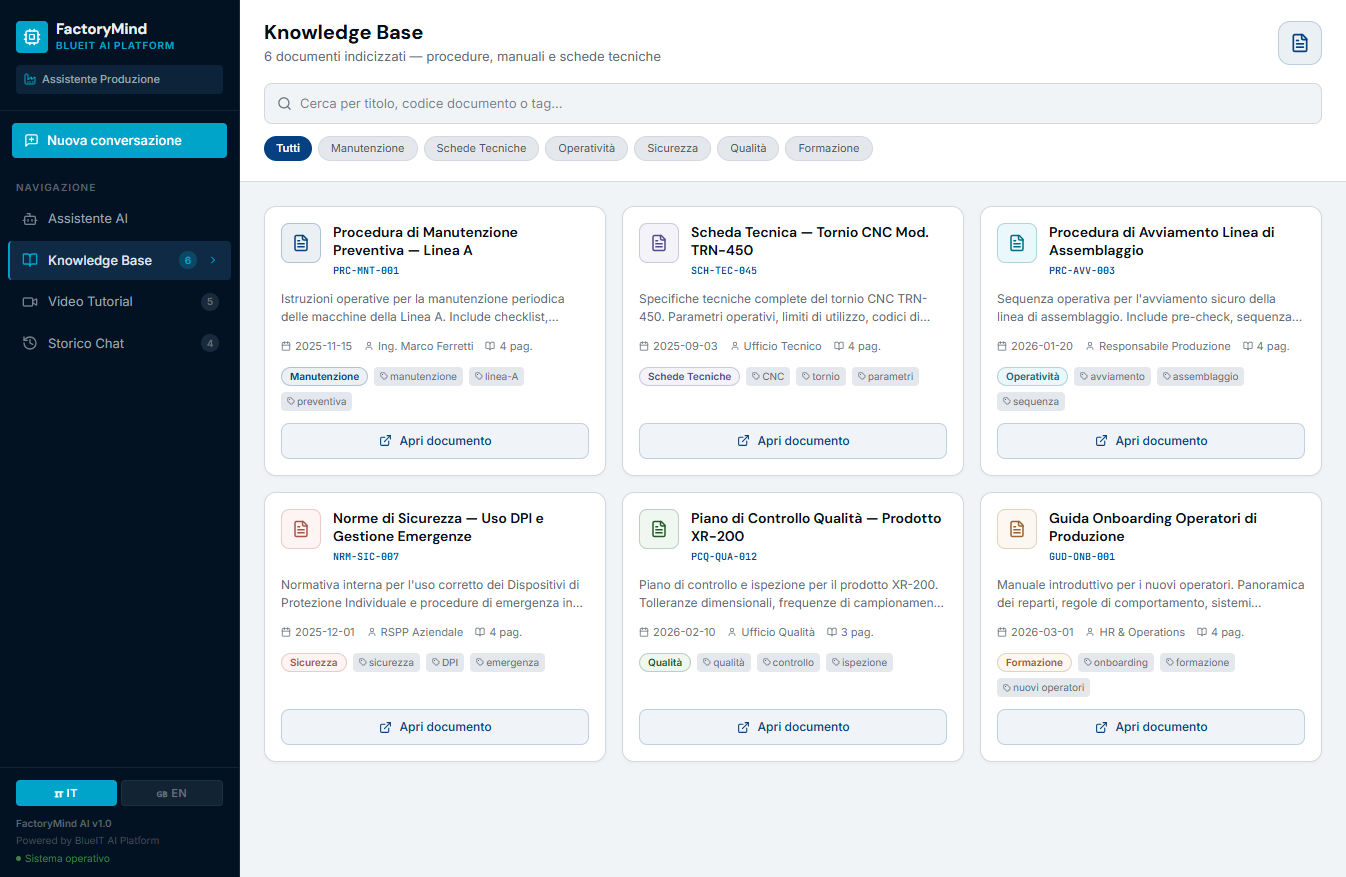
Task: Start a Nuova conversazione
Action: 119,140
